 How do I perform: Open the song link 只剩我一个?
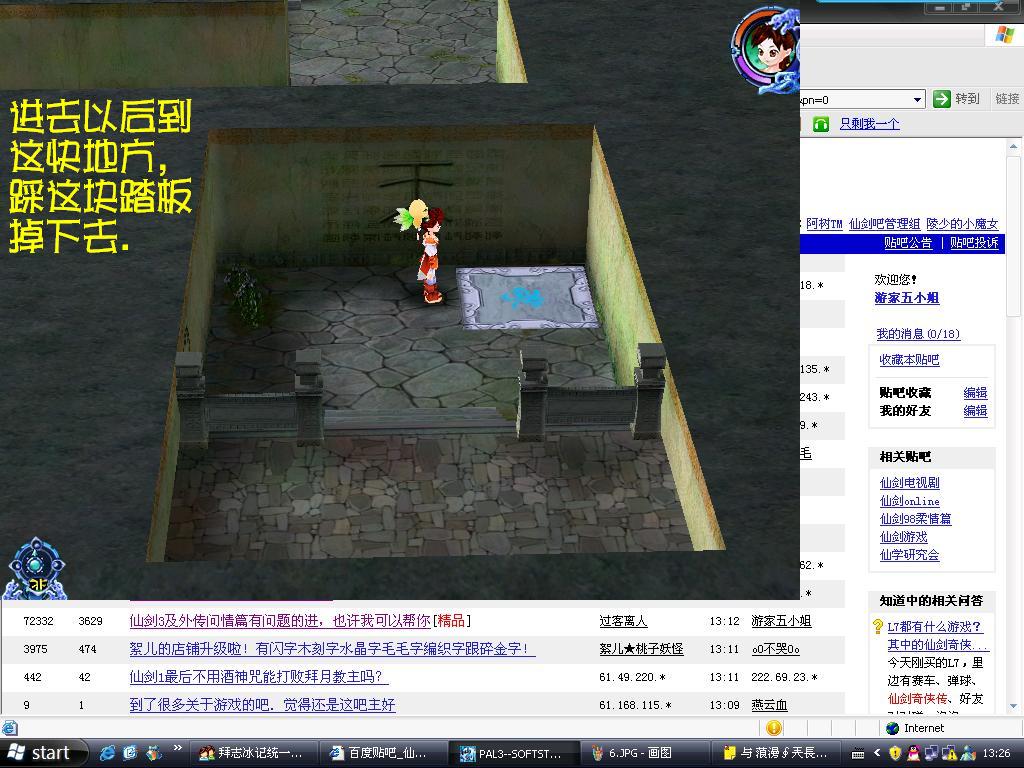tap(869, 123)
